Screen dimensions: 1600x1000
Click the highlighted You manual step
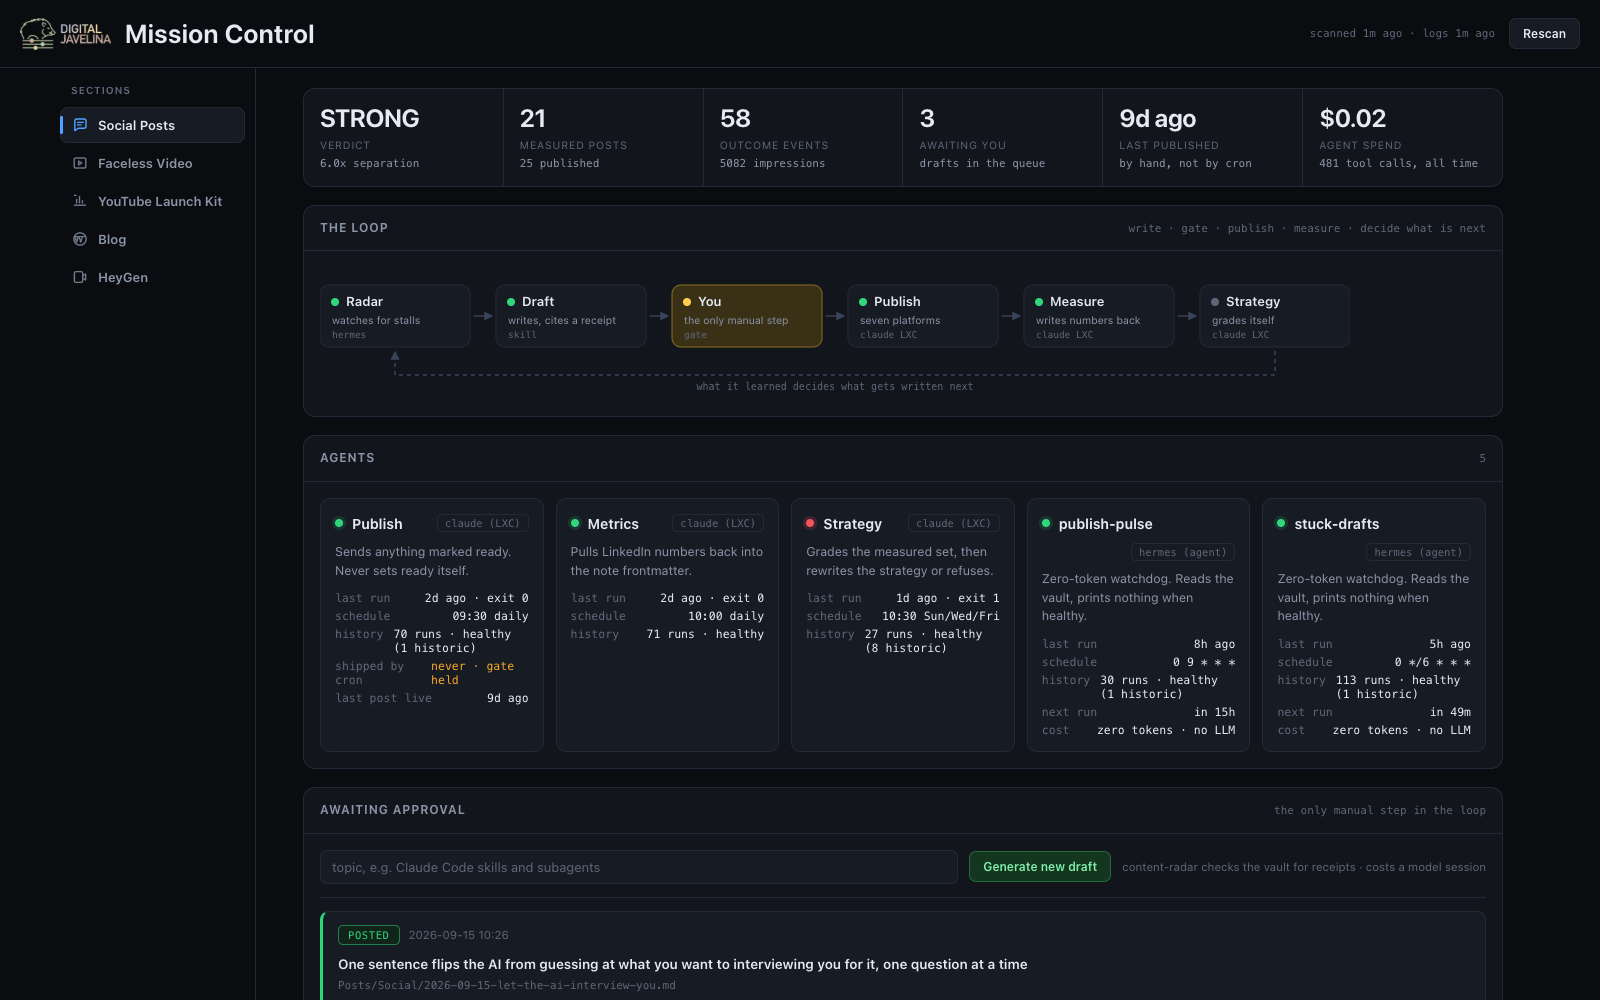[747, 316]
